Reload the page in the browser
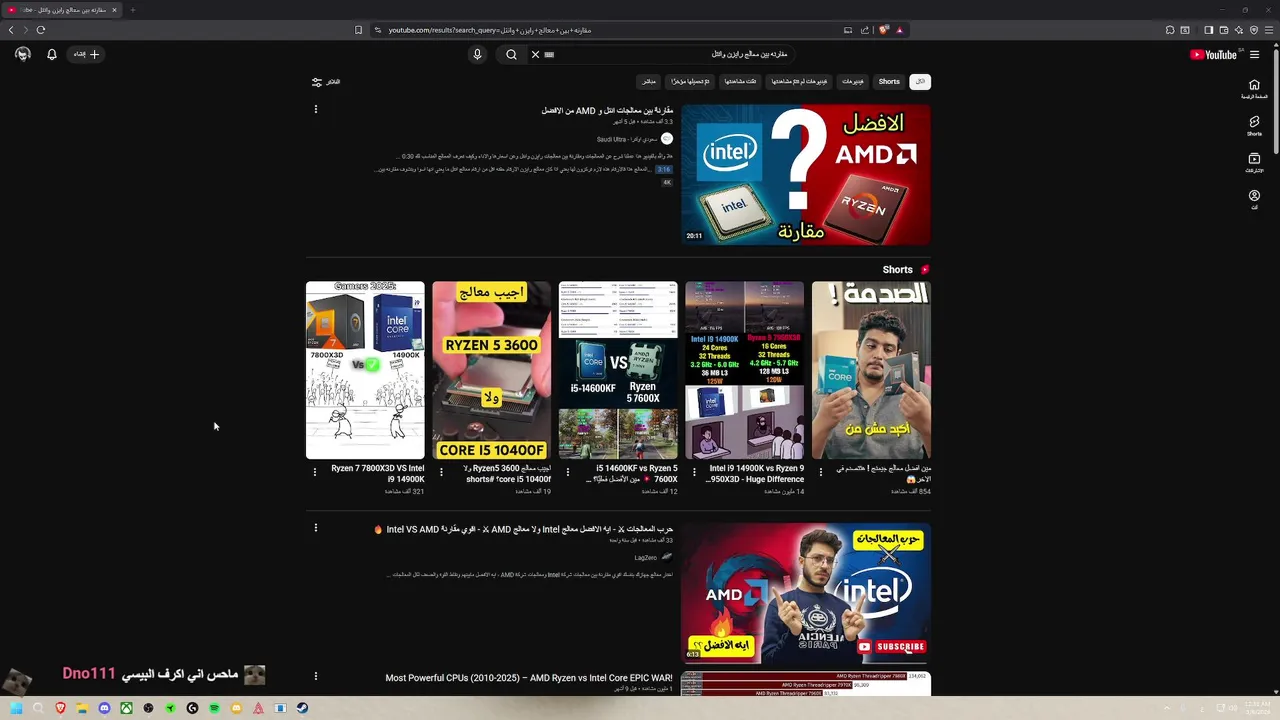Screen dimensions: 1280x720 41,30
